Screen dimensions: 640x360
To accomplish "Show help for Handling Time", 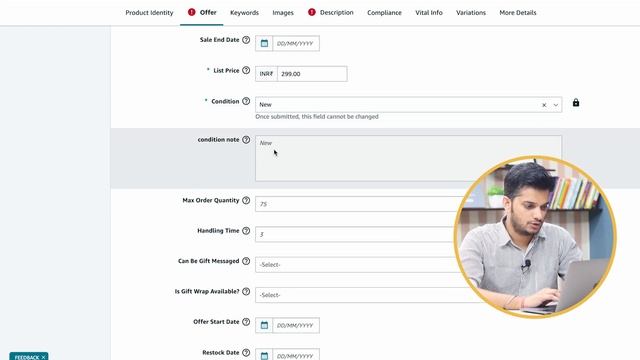I will [246, 231].
